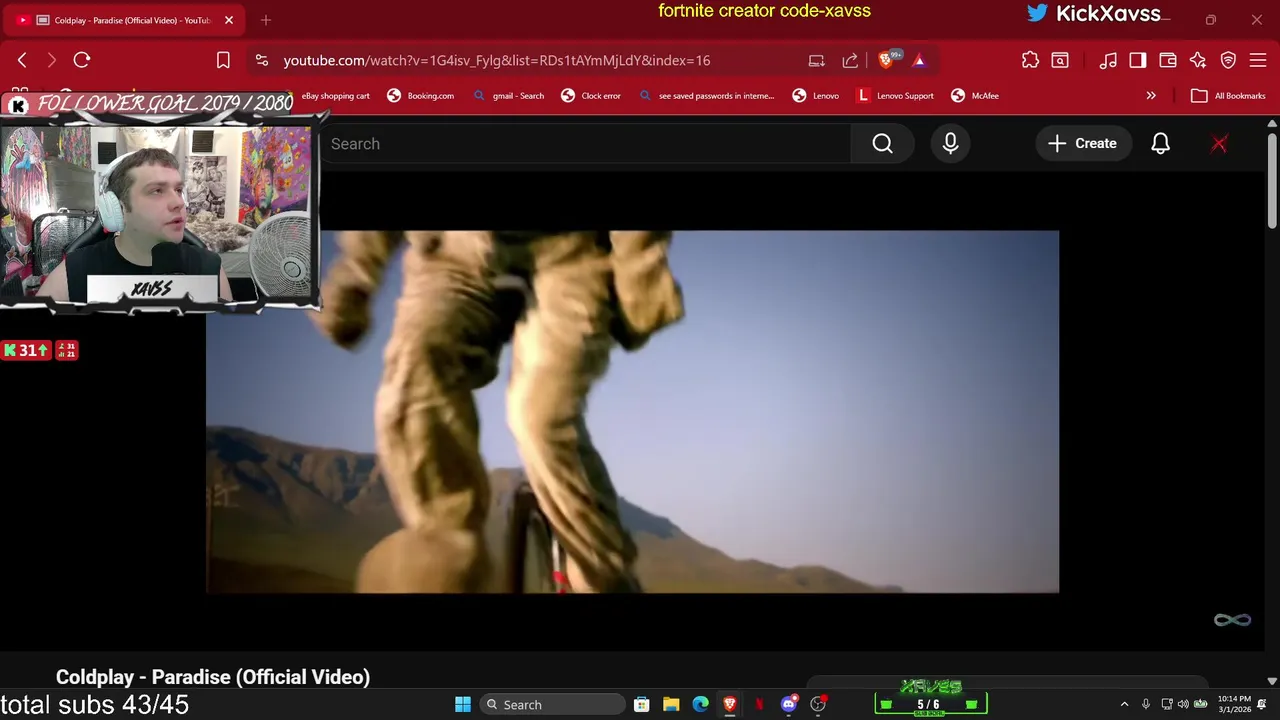This screenshot has height=720, width=1280.
Task: Open Microsoft Store from the taskbar
Action: pyautogui.click(x=642, y=705)
